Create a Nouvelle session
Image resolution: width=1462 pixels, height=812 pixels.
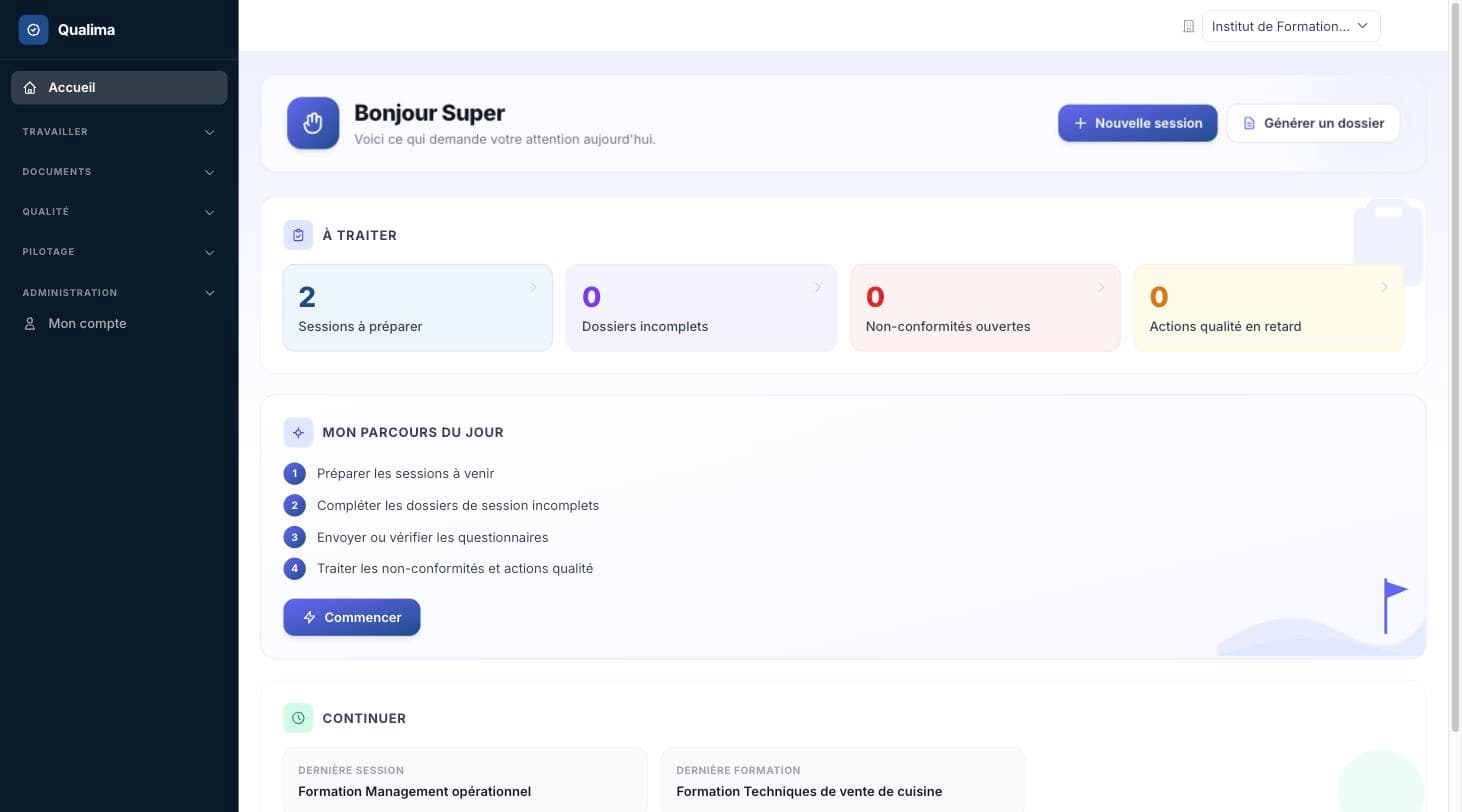point(1138,123)
